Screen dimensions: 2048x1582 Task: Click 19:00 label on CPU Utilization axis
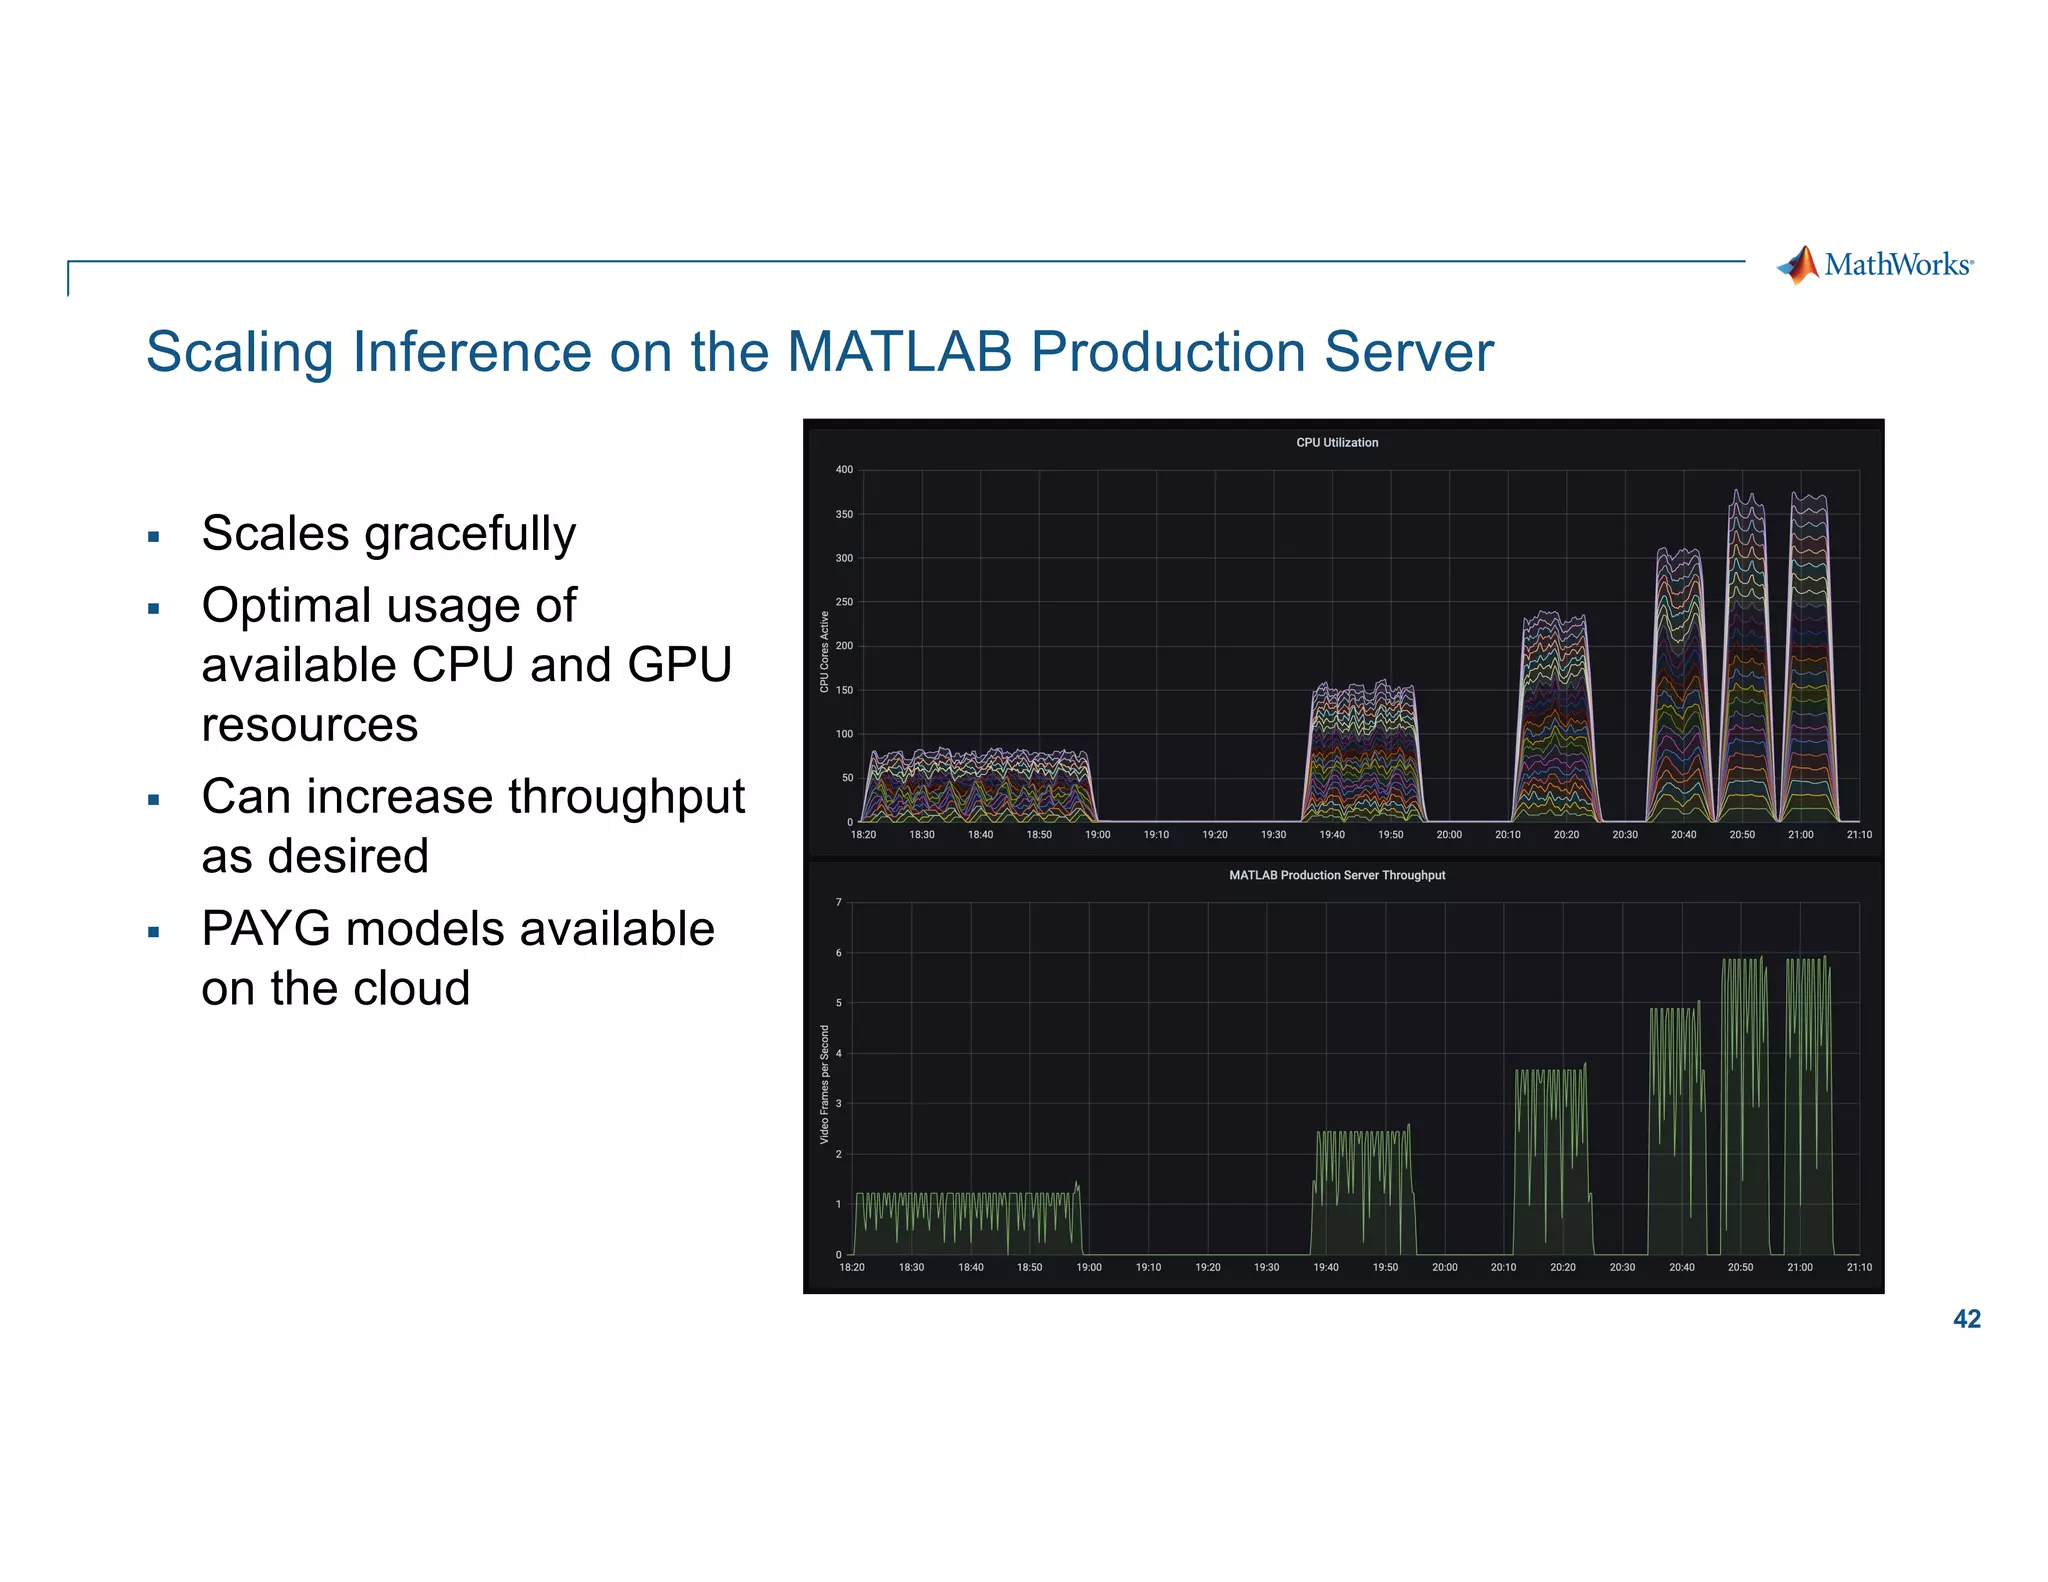point(1098,835)
